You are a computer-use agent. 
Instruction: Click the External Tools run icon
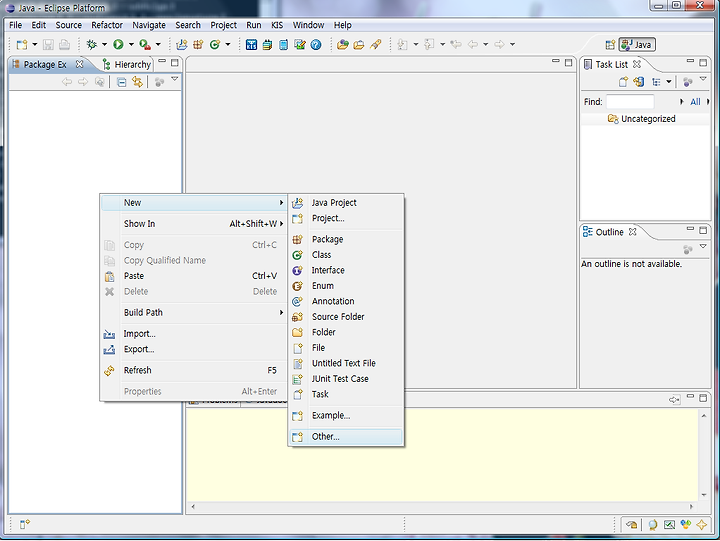(145, 45)
